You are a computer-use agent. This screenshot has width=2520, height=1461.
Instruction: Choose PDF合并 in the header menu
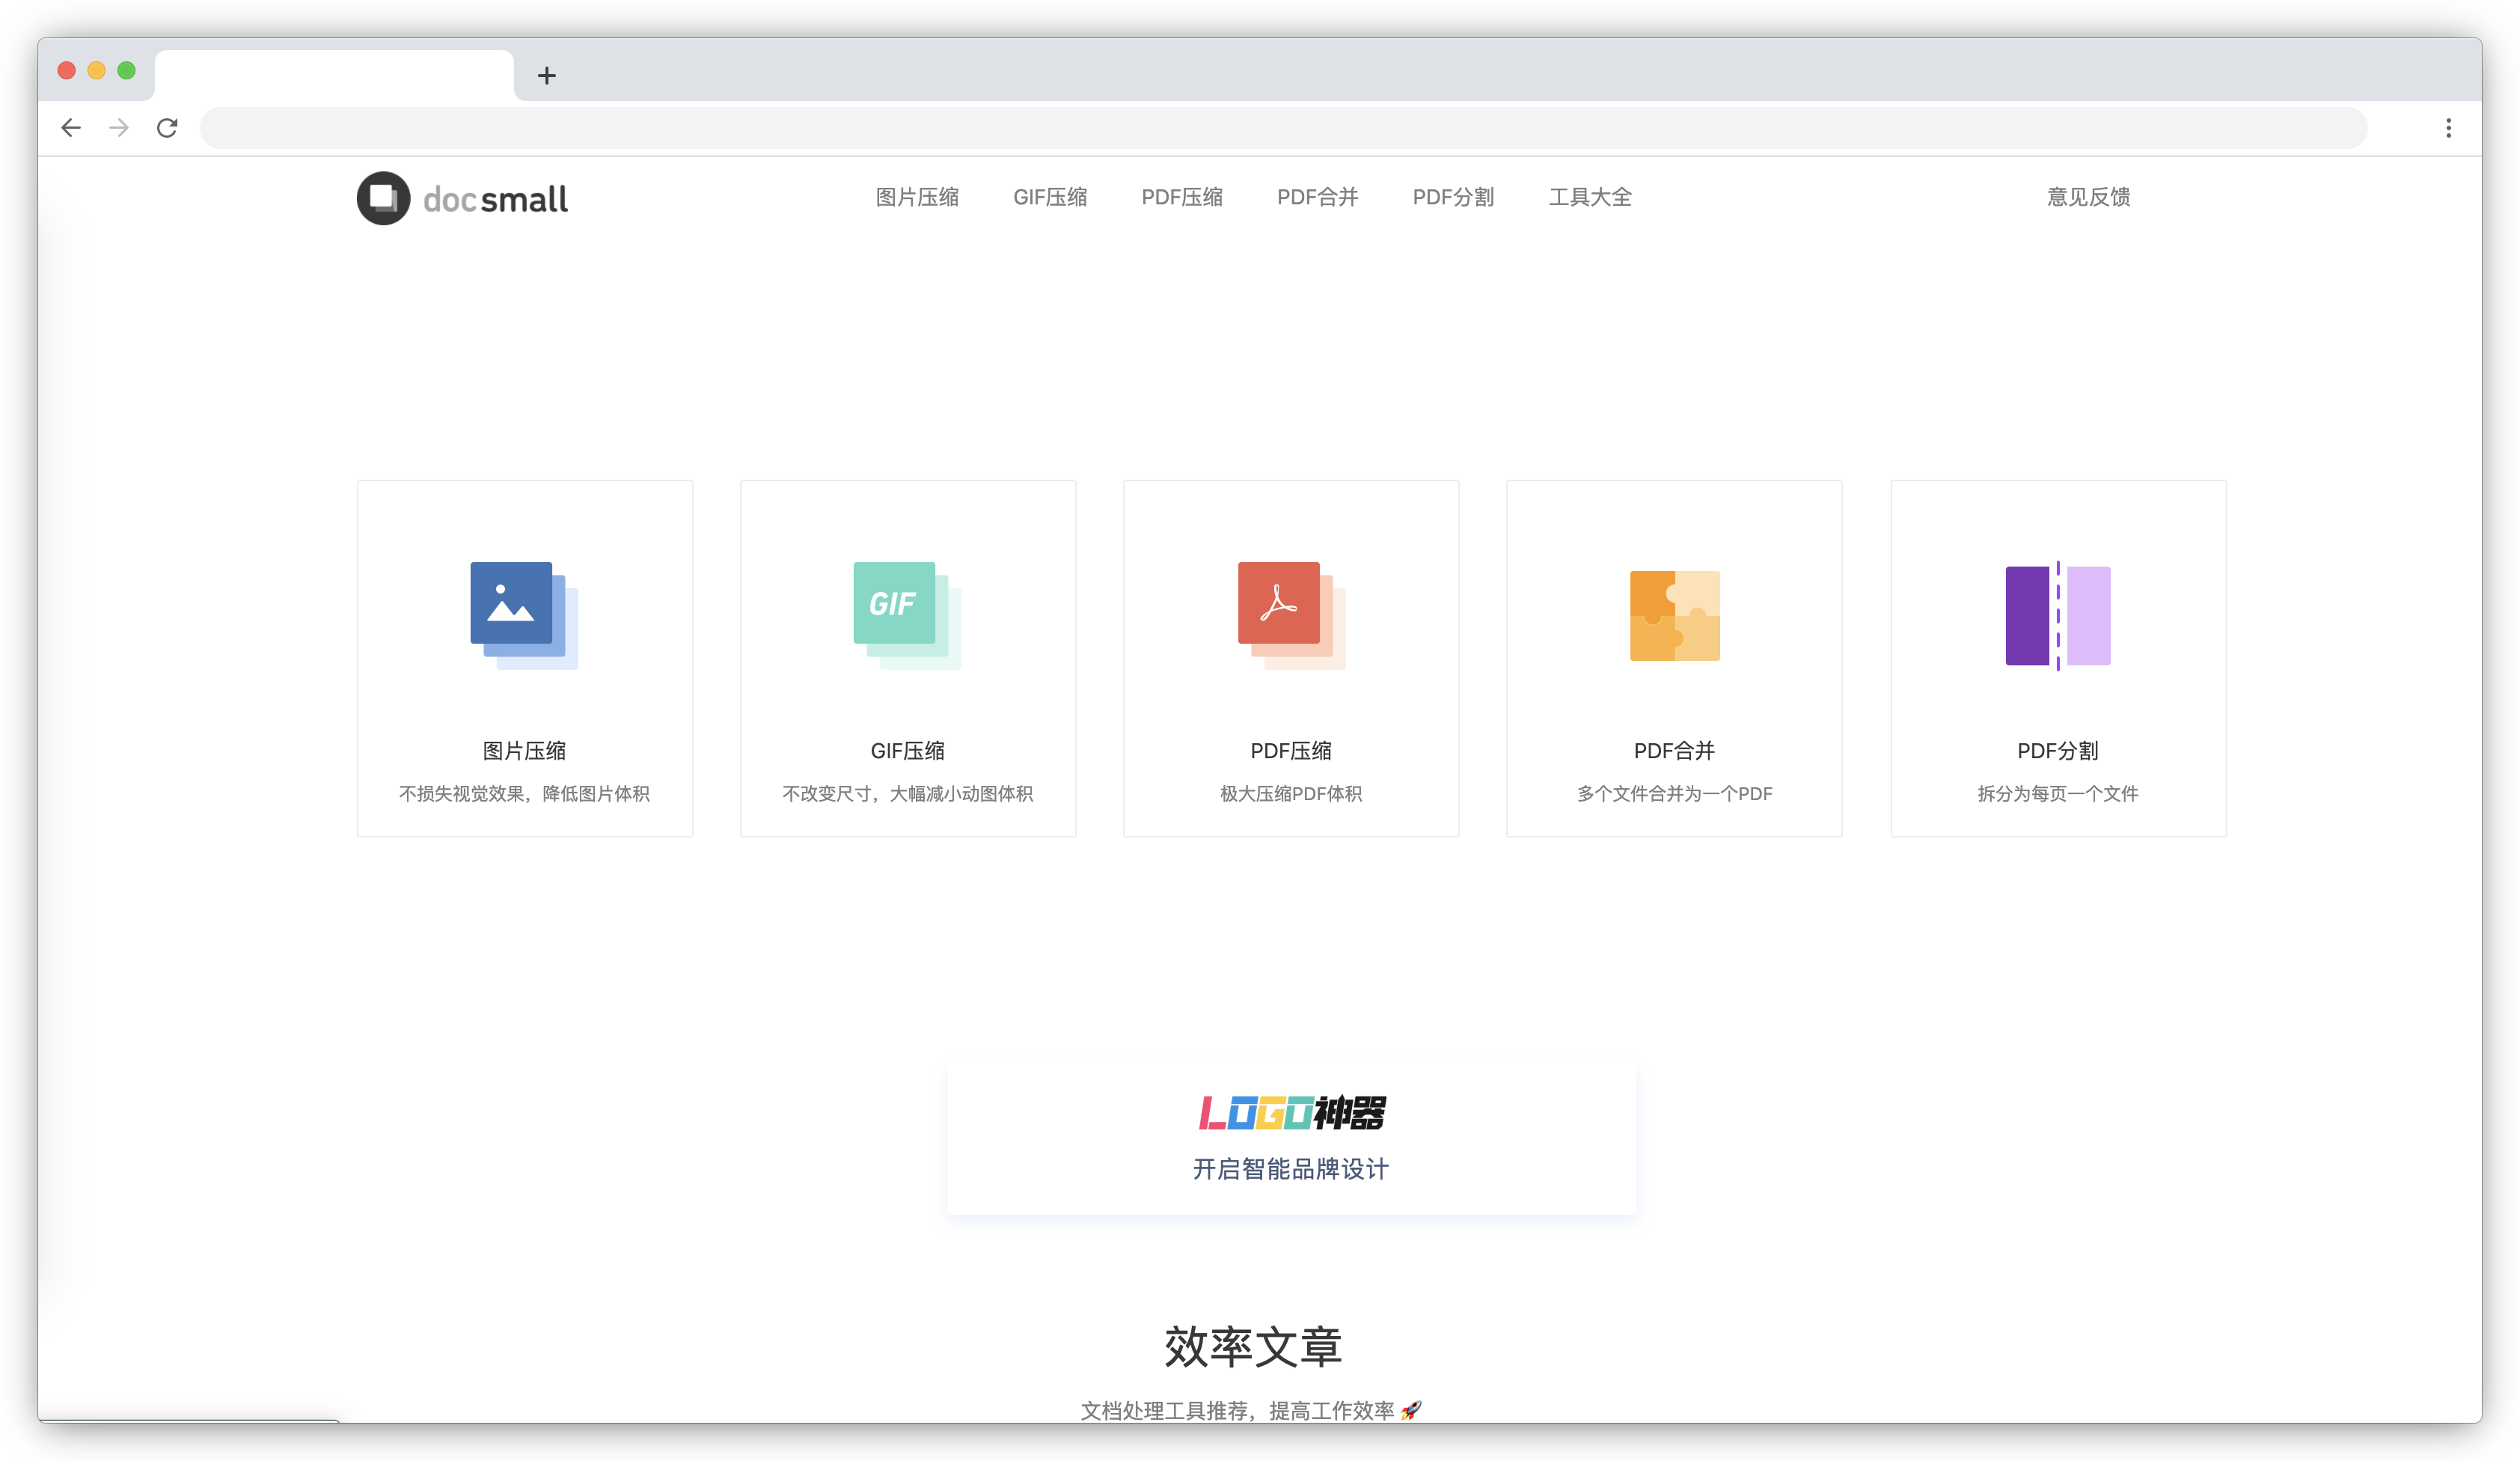click(1316, 197)
